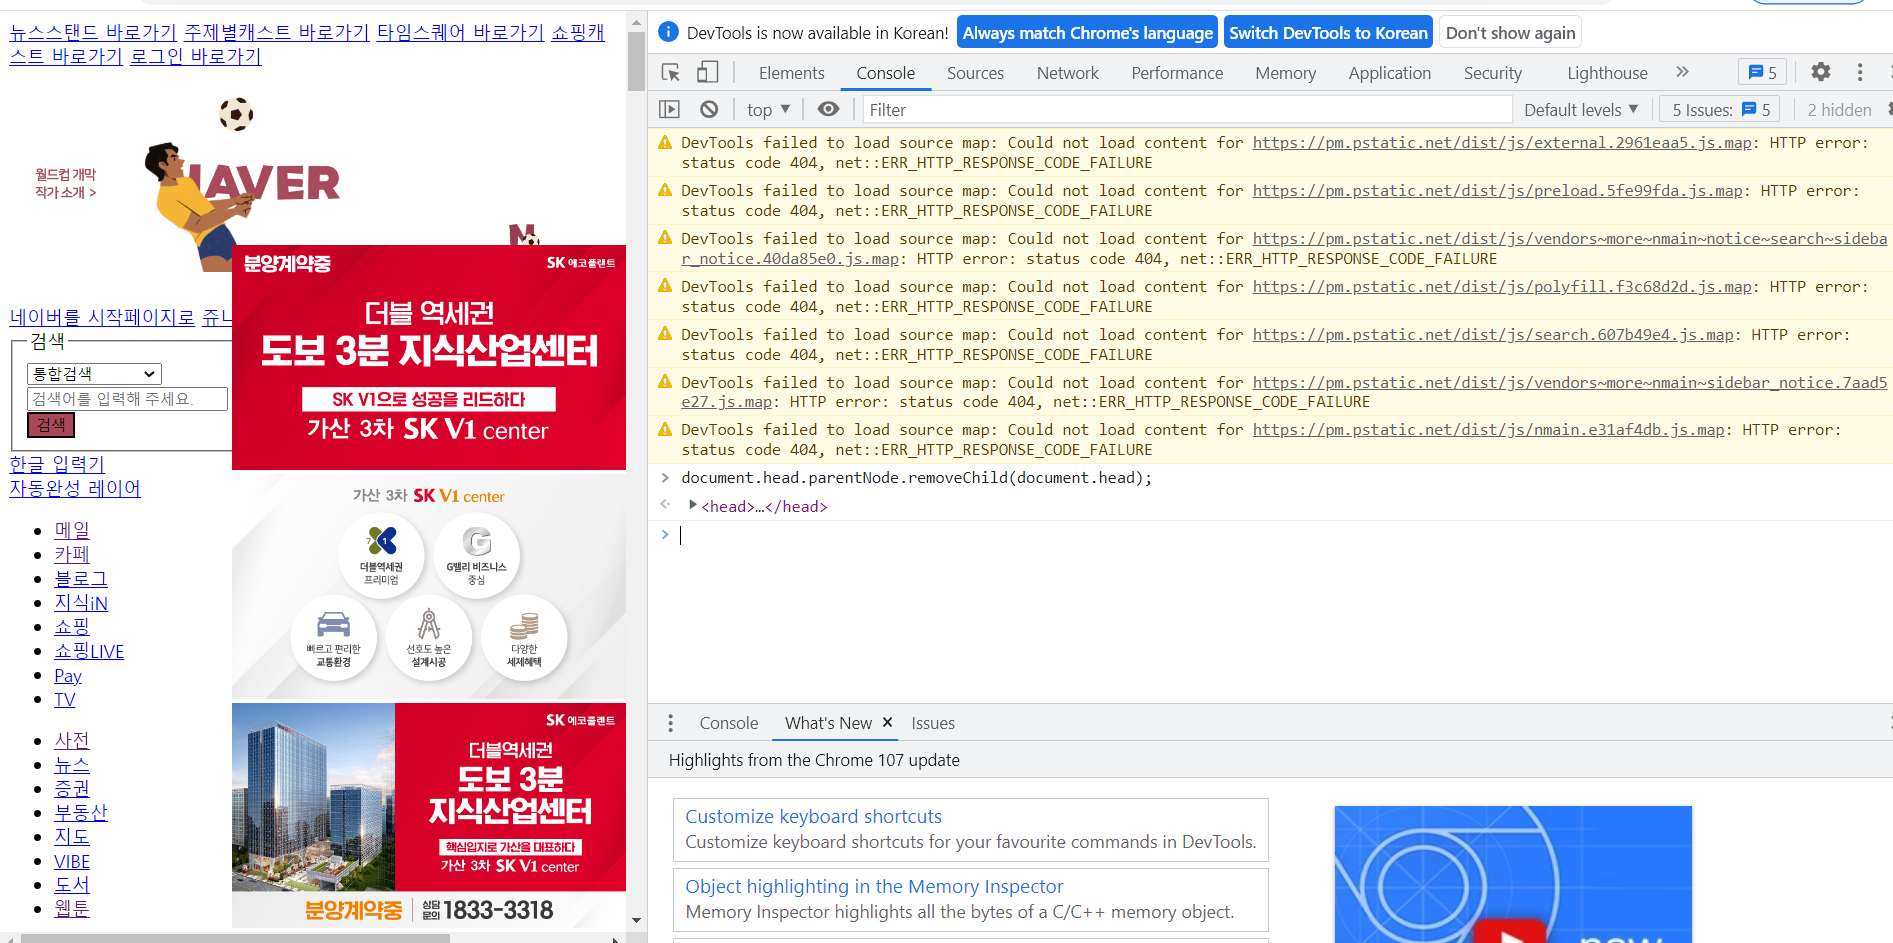Show more DevTools tabs chevron
Viewport: 1893px width, 943px height.
(1682, 72)
